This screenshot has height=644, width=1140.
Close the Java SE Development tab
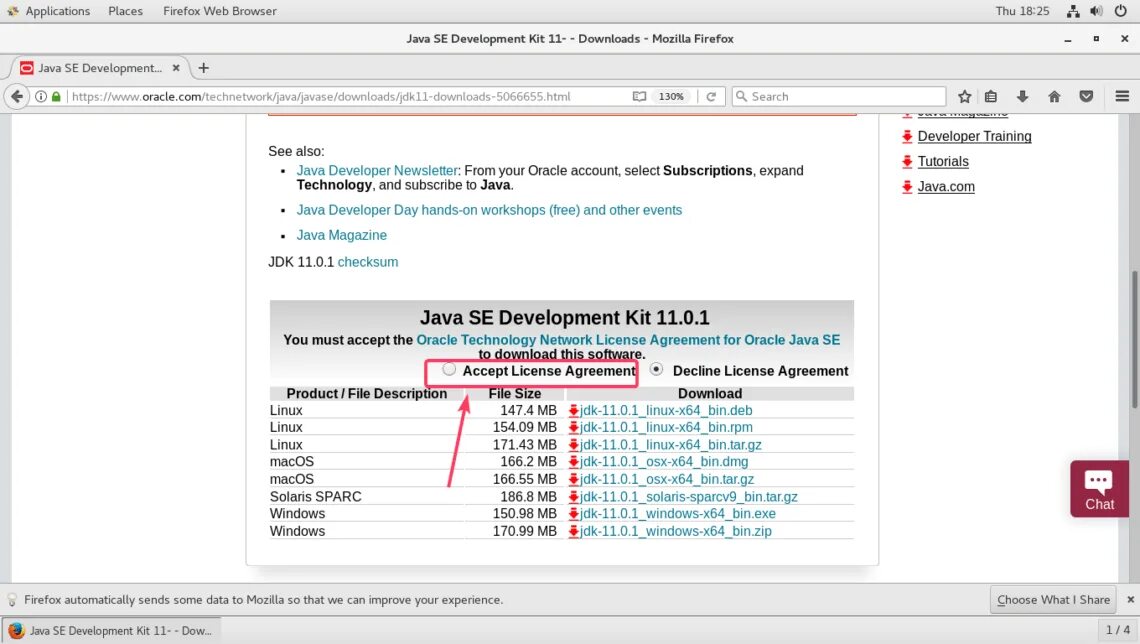tap(176, 68)
